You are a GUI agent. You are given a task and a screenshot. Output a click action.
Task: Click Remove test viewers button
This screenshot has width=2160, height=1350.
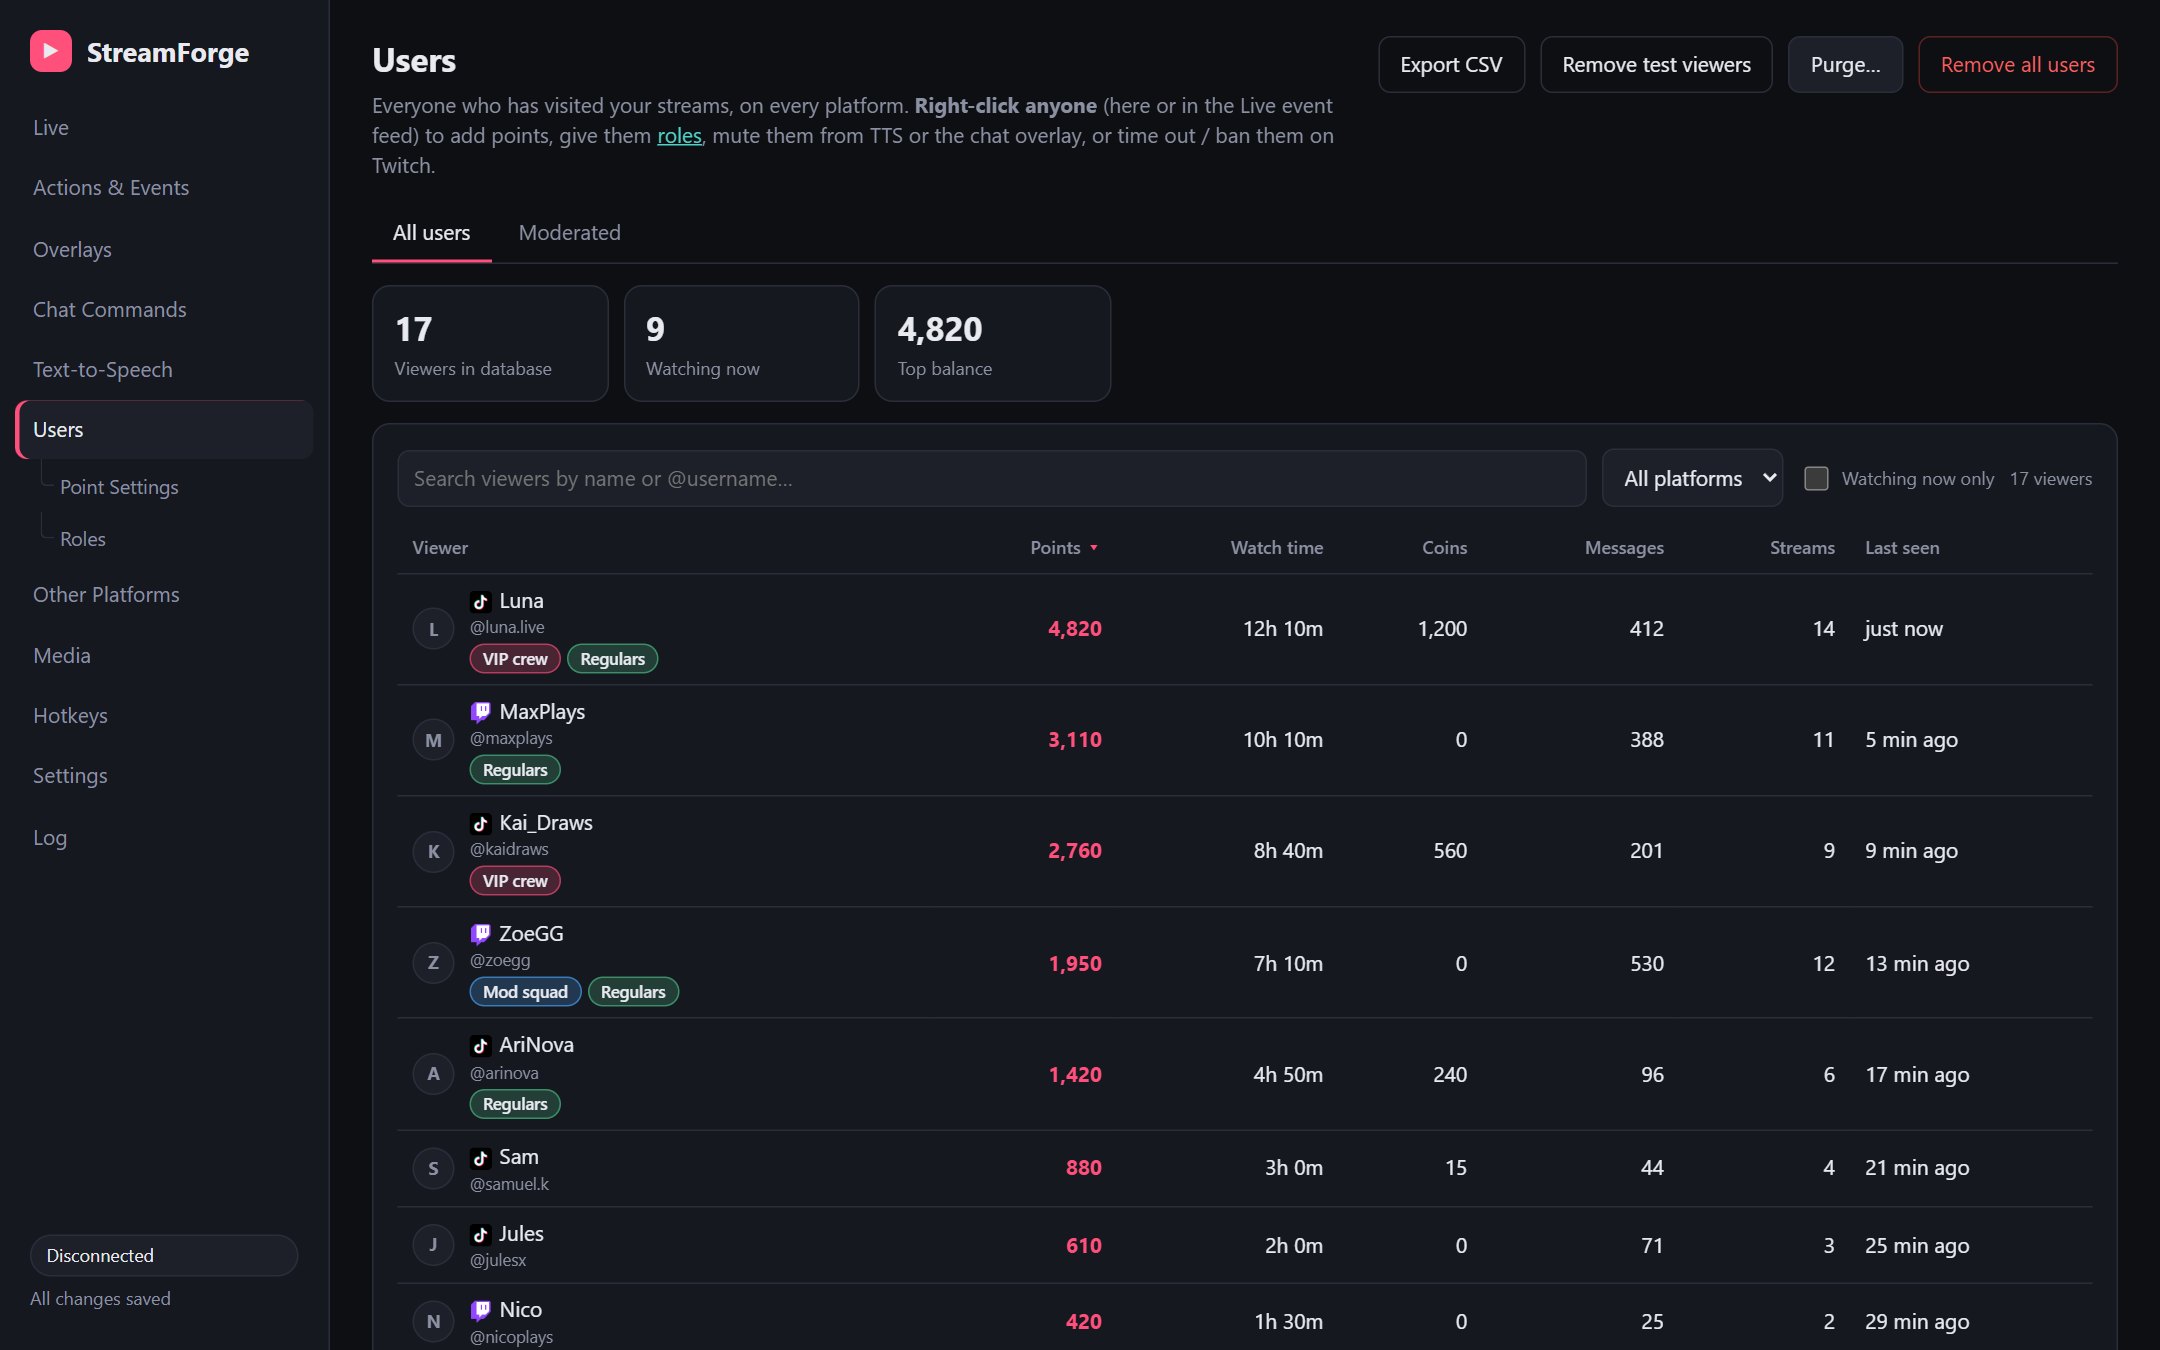[1656, 64]
